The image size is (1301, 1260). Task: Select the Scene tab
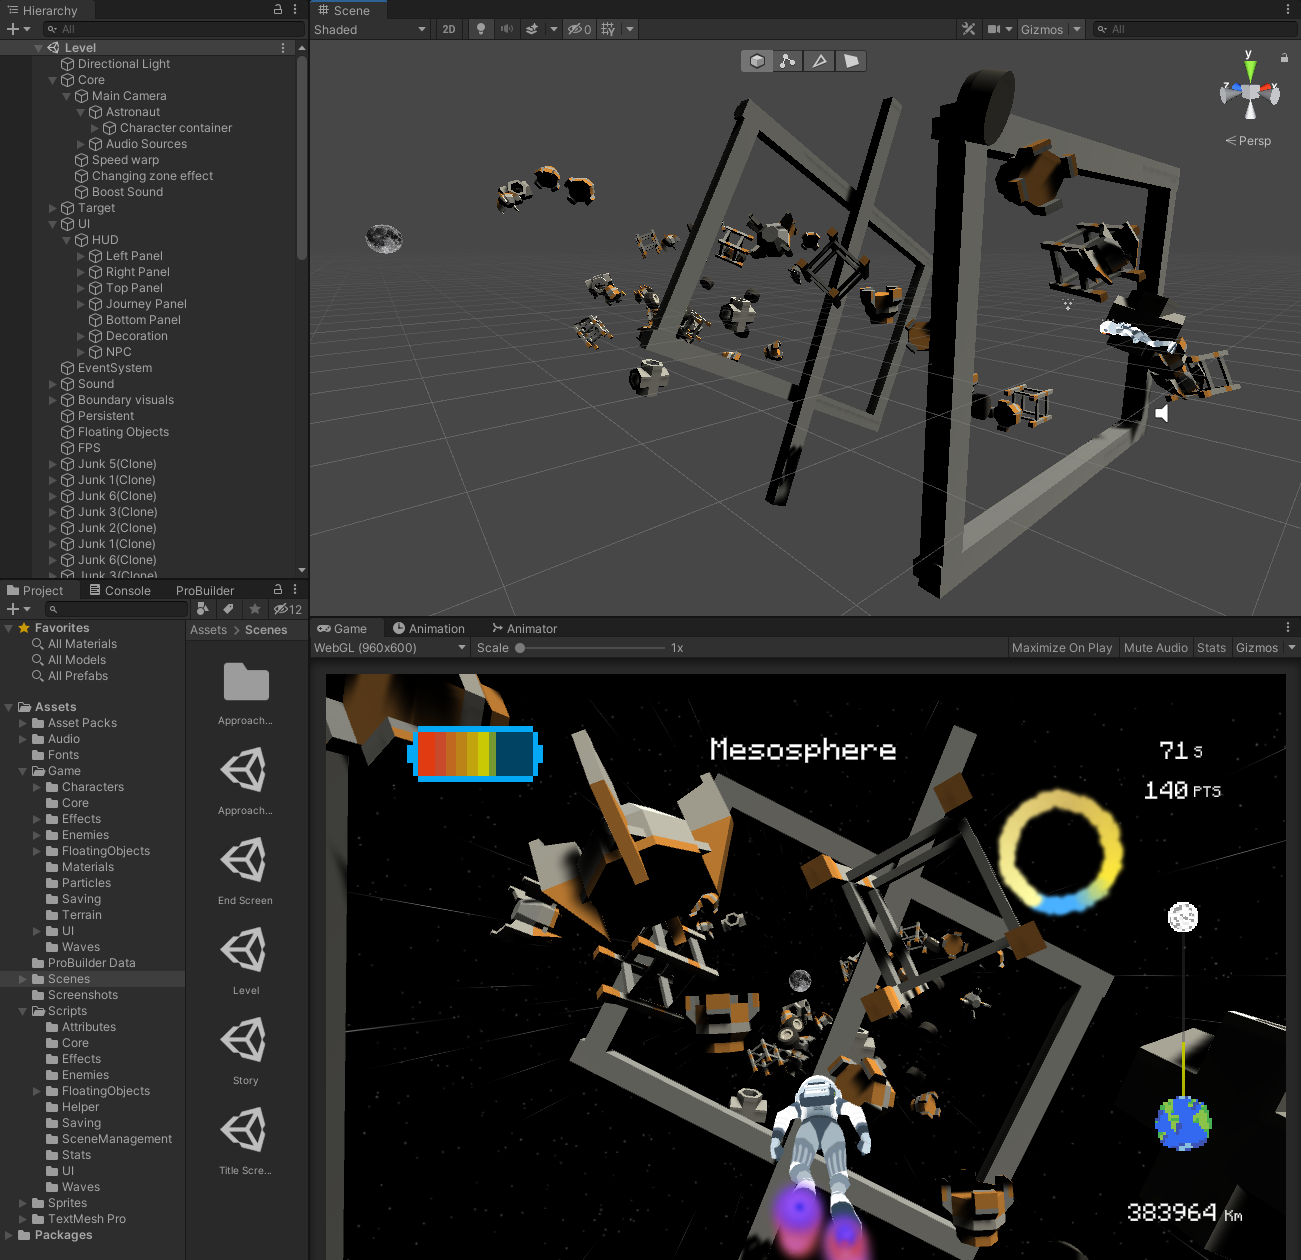coord(345,10)
